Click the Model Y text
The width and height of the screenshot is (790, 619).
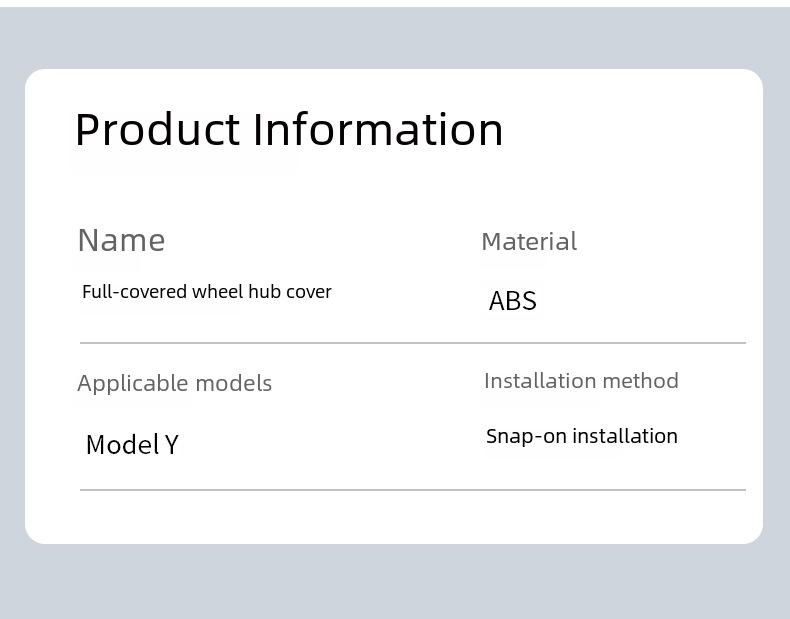132,445
